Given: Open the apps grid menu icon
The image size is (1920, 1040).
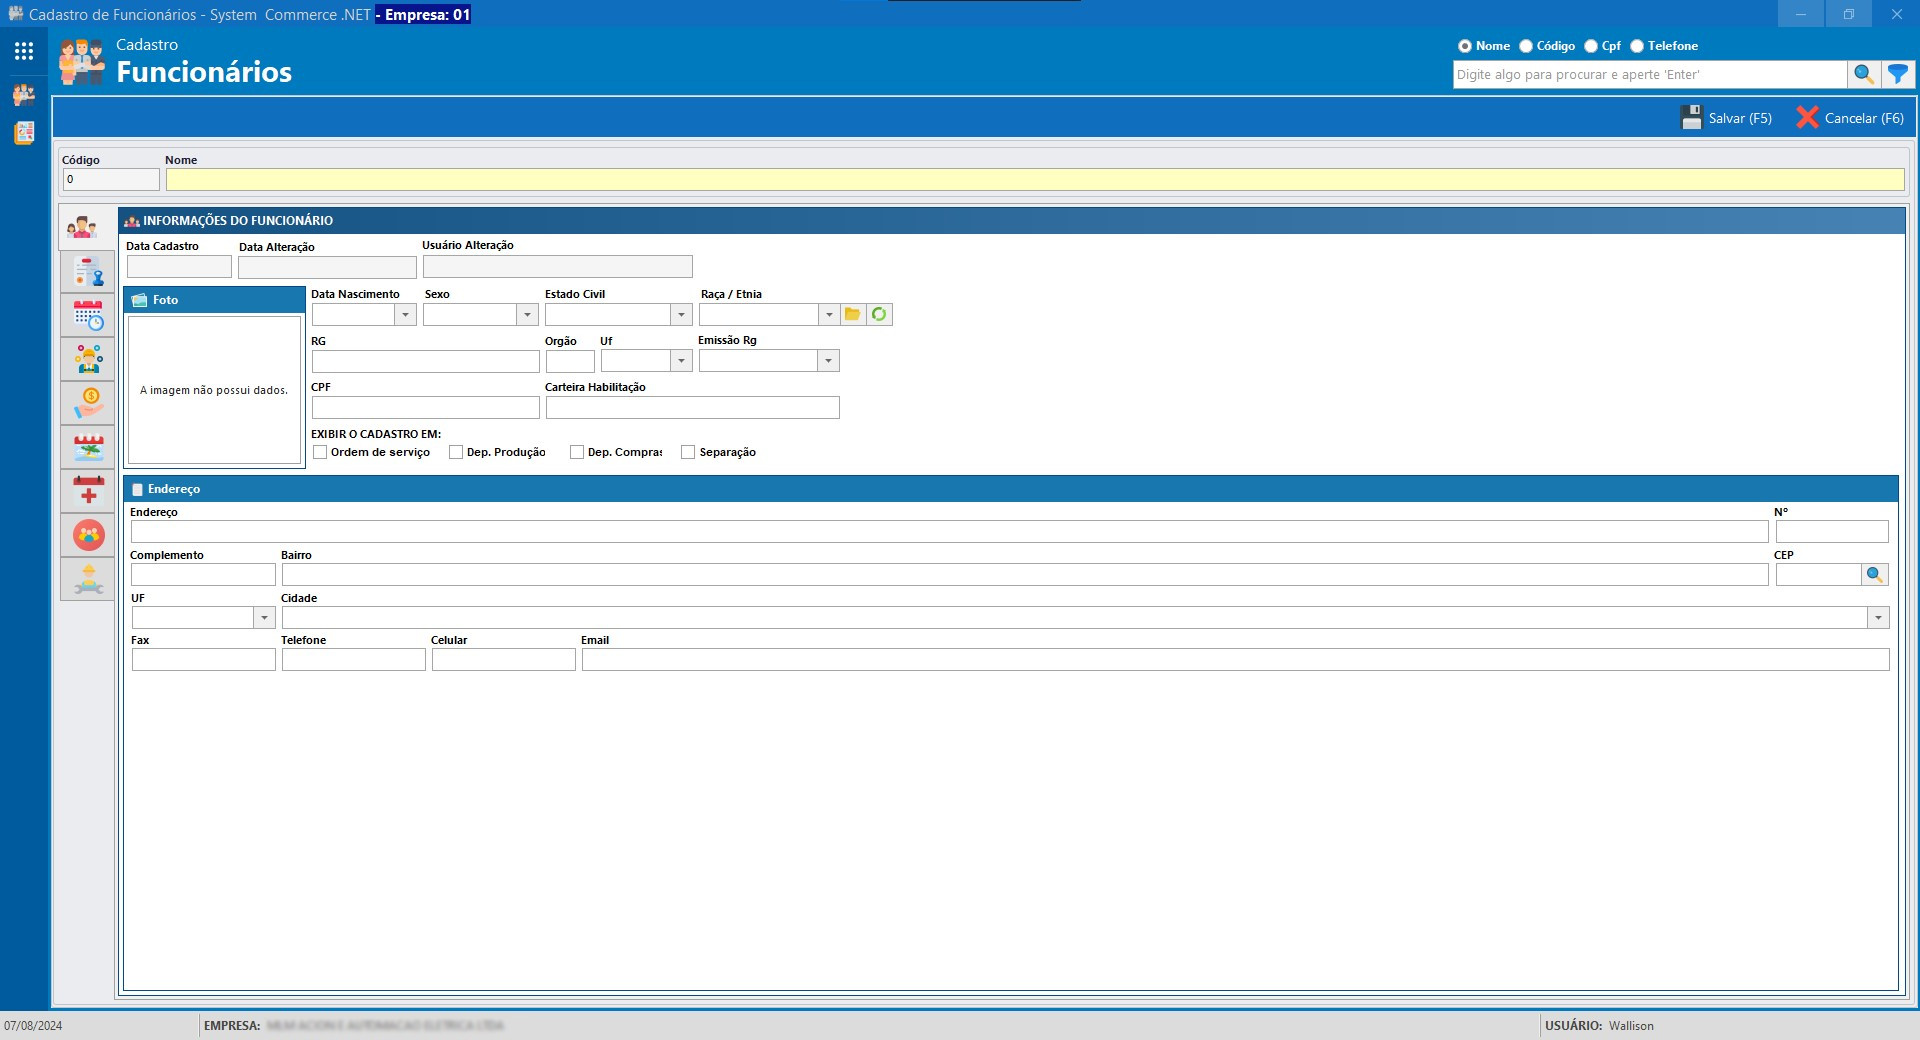Looking at the screenshot, I should [24, 51].
